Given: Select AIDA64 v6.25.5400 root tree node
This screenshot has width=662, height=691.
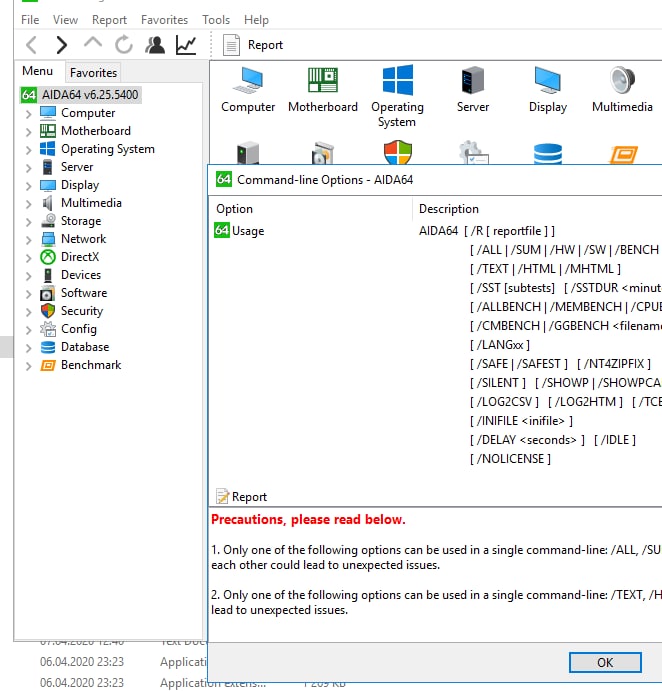Looking at the screenshot, I should click(x=81, y=95).
